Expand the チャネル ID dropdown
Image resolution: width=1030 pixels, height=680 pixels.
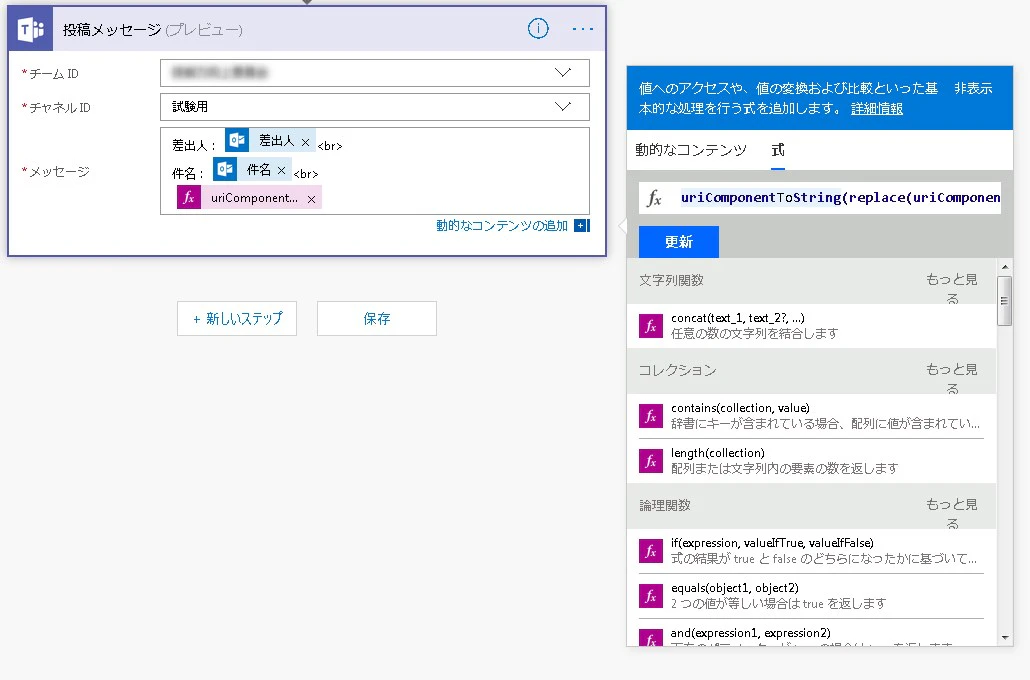coord(563,106)
